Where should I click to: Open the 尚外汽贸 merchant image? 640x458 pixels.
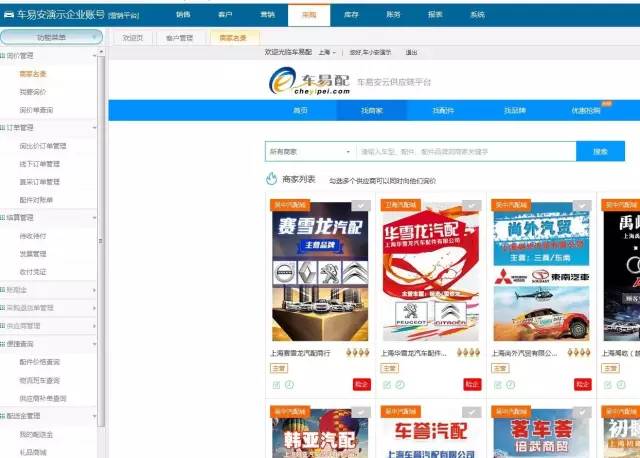click(541, 271)
